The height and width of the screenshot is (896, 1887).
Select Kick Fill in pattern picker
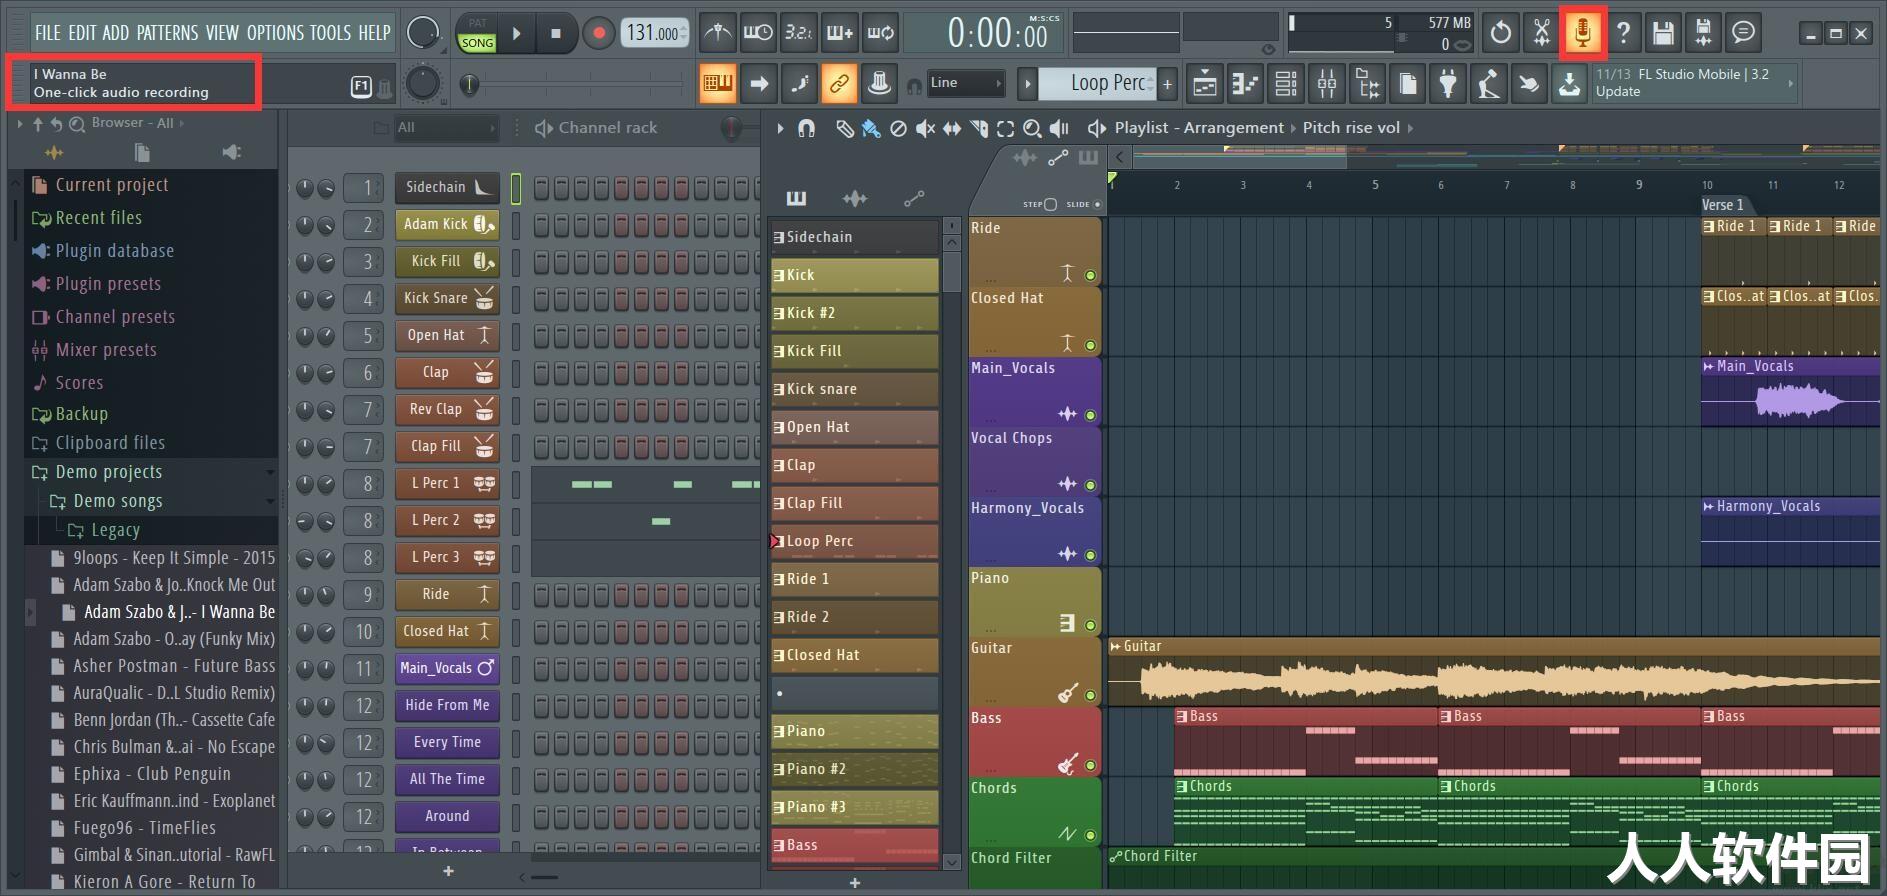[855, 351]
